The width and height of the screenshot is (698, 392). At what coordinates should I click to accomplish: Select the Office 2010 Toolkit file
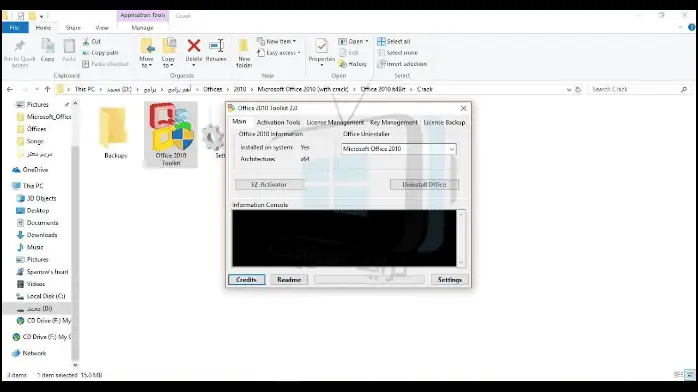(x=170, y=134)
